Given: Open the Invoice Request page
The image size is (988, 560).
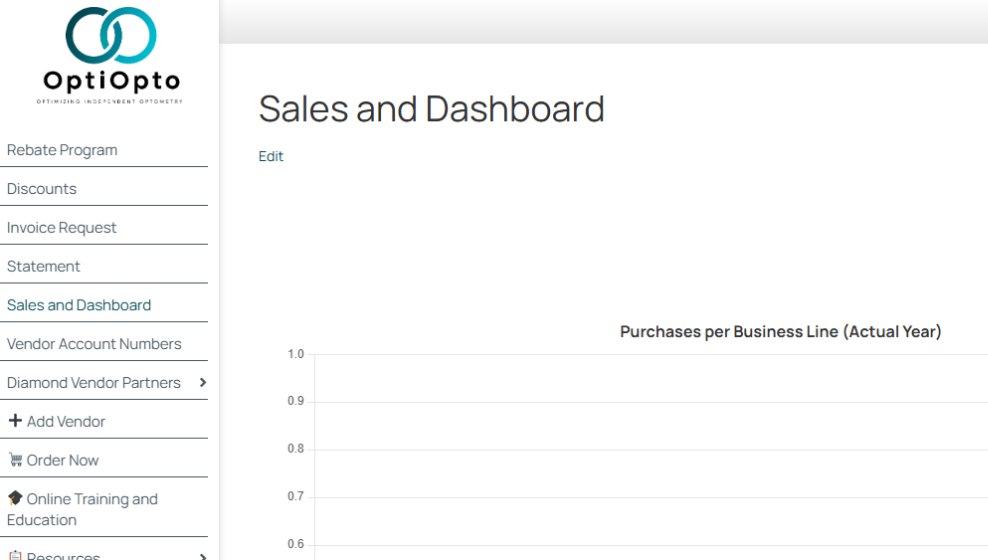Looking at the screenshot, I should (x=62, y=227).
